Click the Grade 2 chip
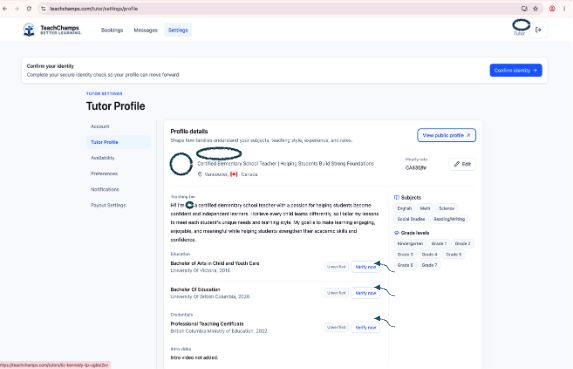573x369 pixels. [x=462, y=243]
